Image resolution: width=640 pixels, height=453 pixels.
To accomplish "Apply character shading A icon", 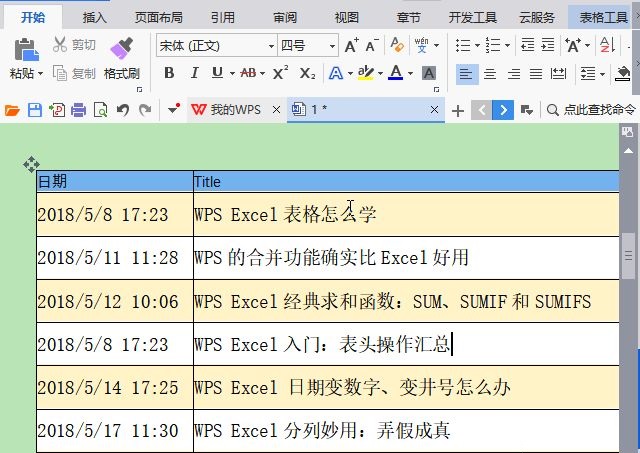I will click(429, 73).
